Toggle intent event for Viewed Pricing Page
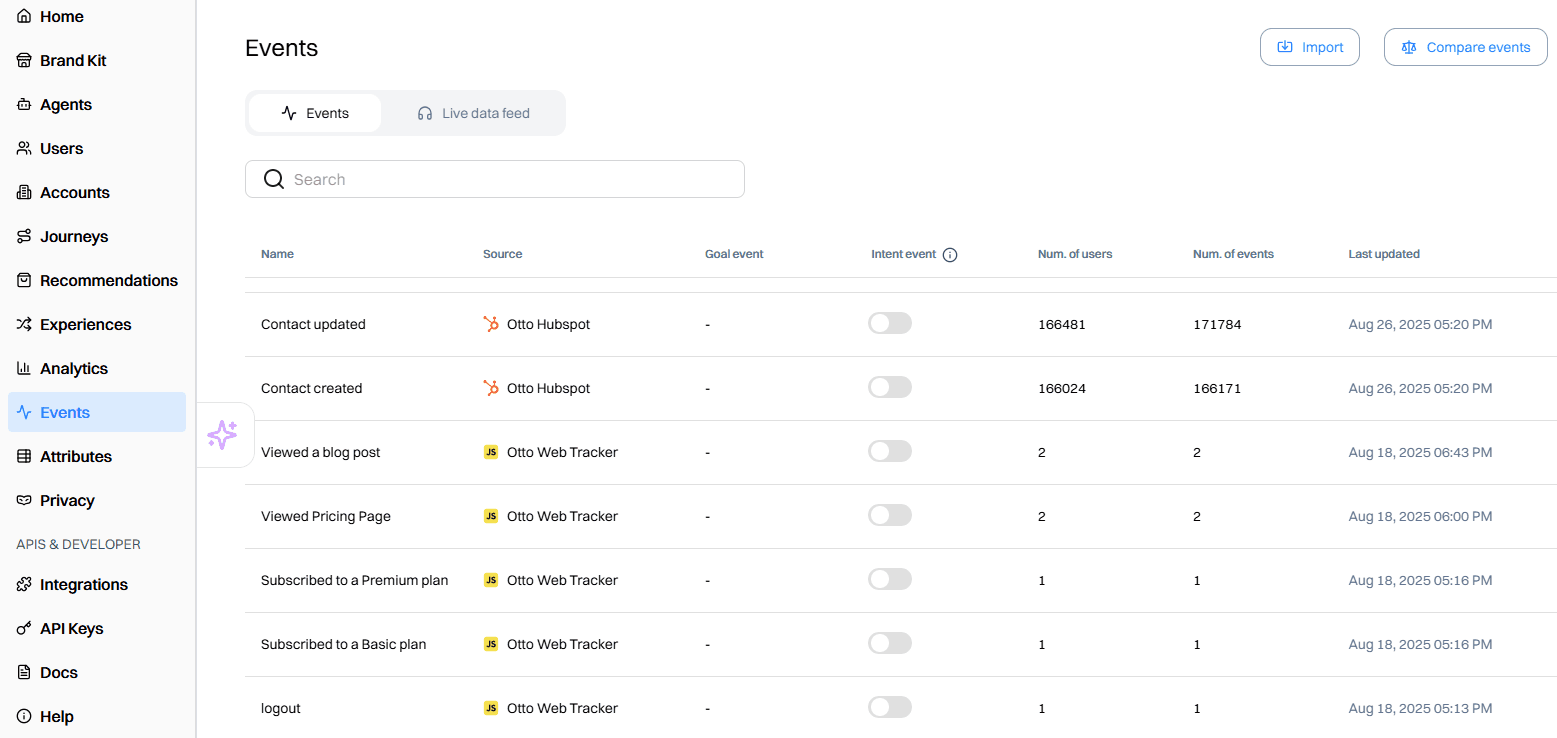1557x738 pixels. 889,515
